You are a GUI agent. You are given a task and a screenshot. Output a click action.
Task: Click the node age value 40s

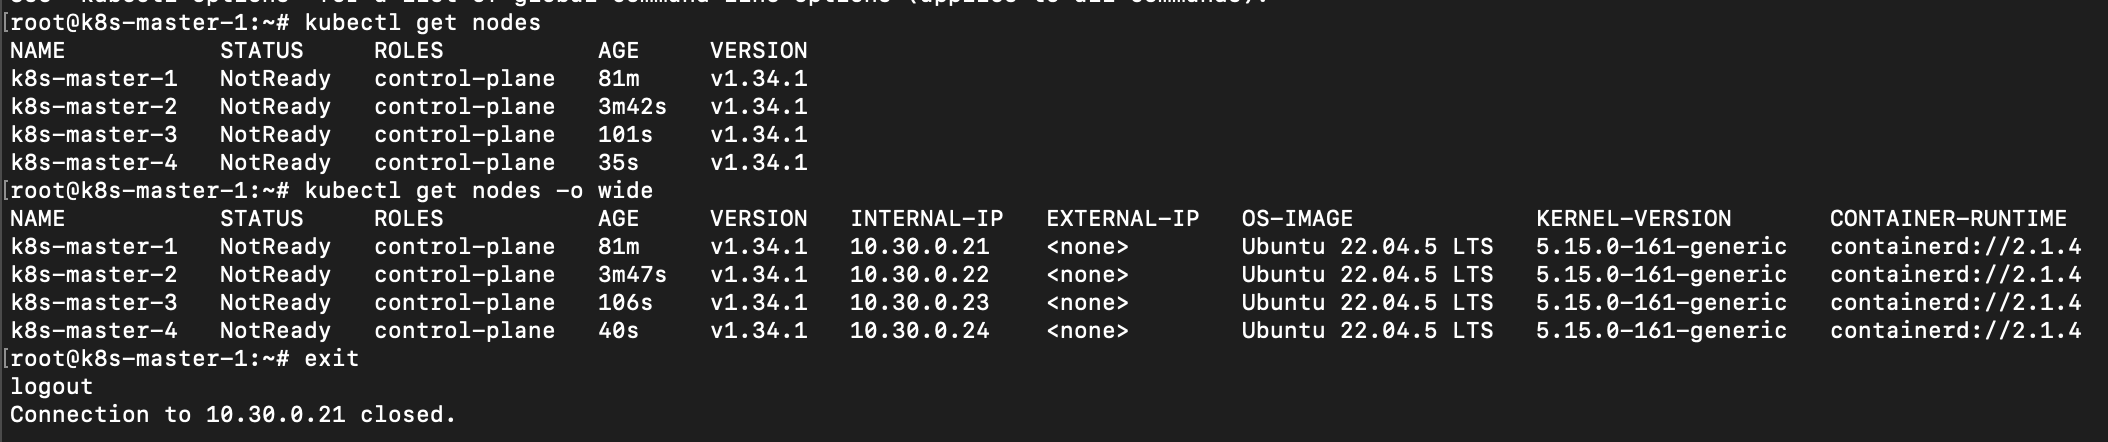tap(618, 331)
